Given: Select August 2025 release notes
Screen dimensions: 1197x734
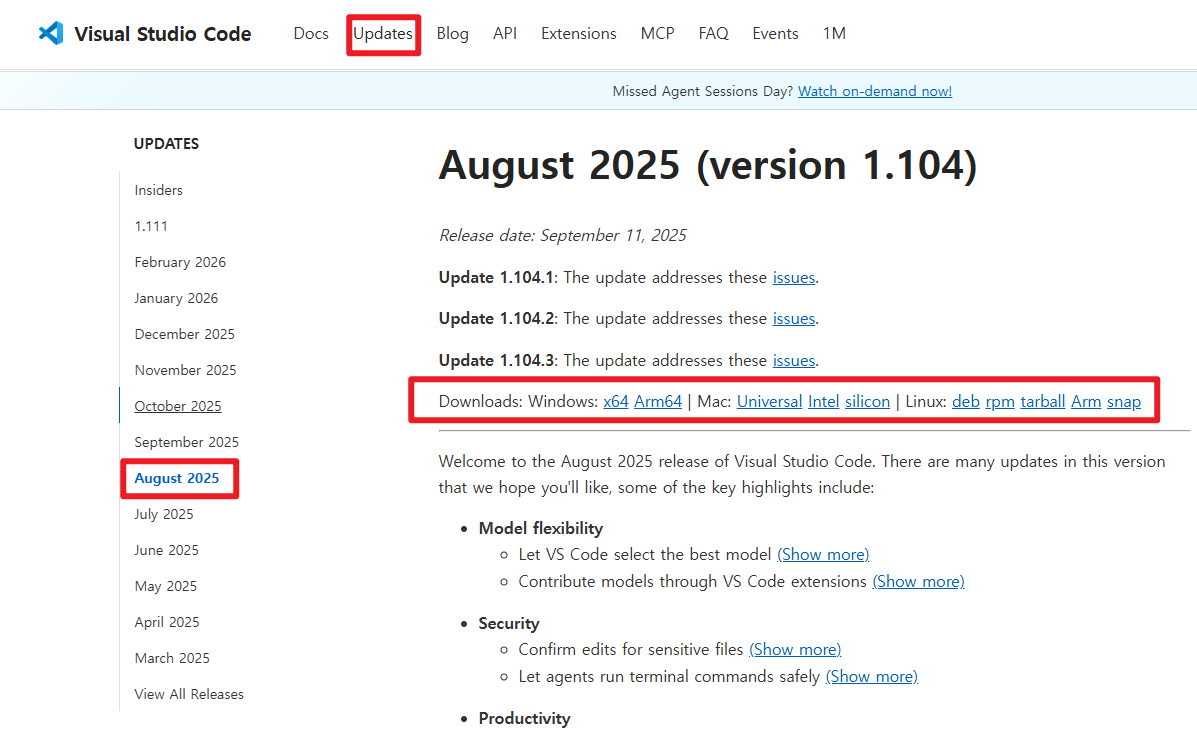Looking at the screenshot, I should point(176,478).
